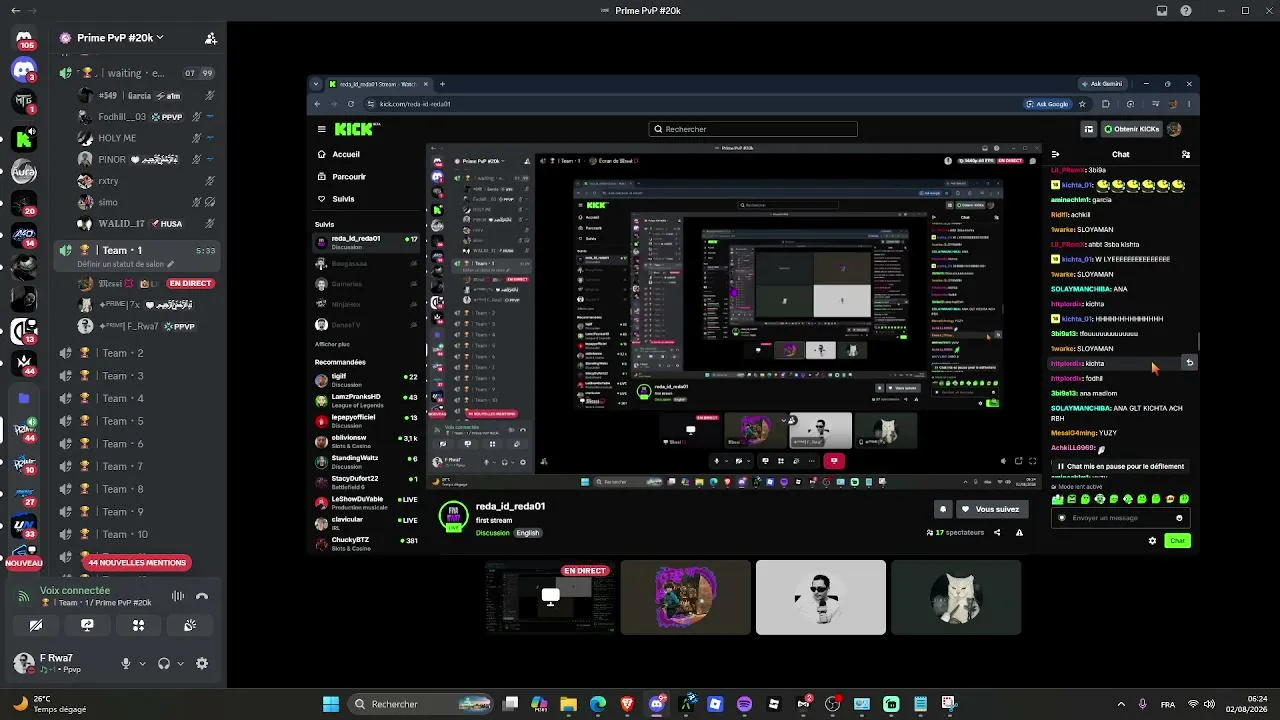Click the Windows taskbar search box
1280x720 pixels.
pyautogui.click(x=421, y=704)
